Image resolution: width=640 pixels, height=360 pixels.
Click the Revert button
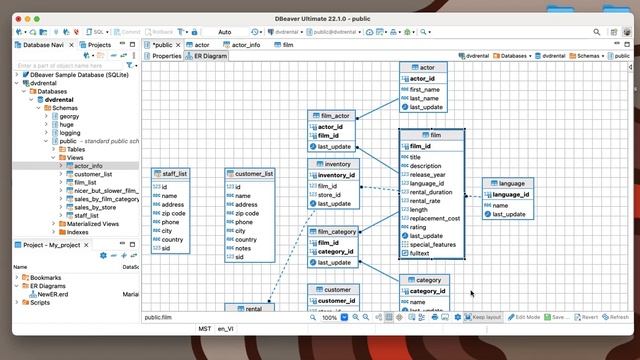pos(586,317)
